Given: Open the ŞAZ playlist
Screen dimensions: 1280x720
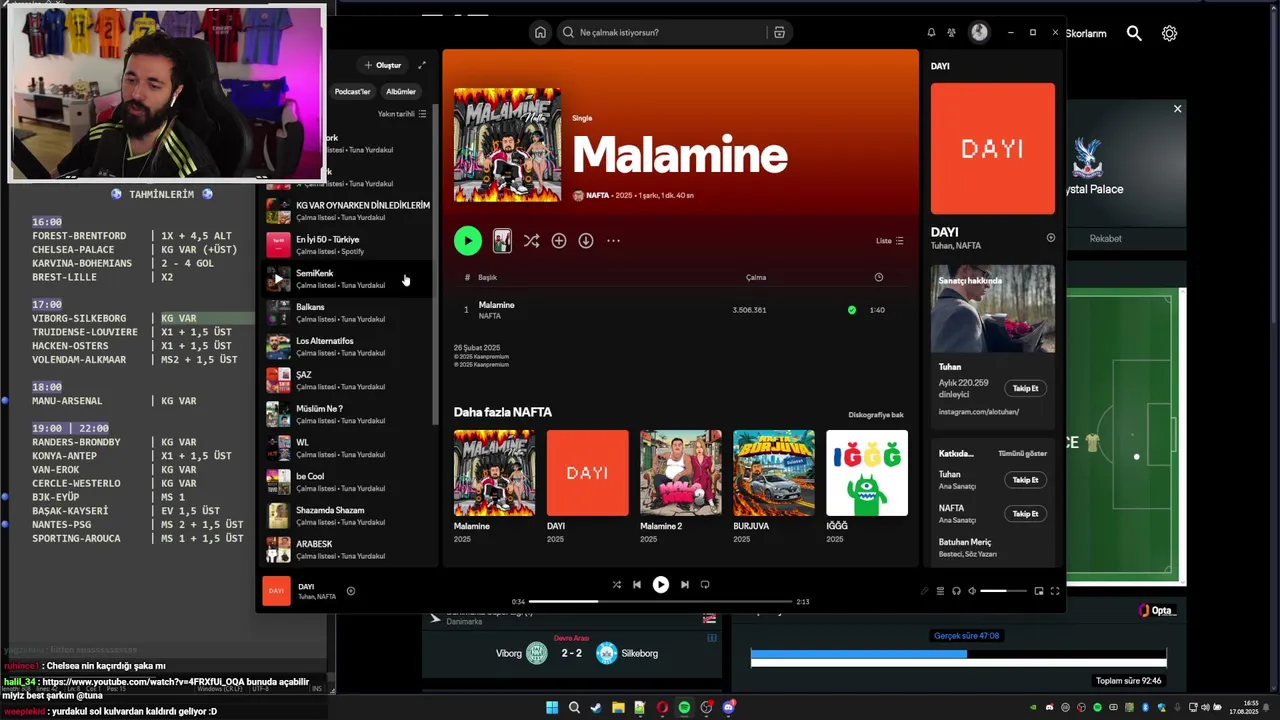Looking at the screenshot, I should click(x=348, y=380).
